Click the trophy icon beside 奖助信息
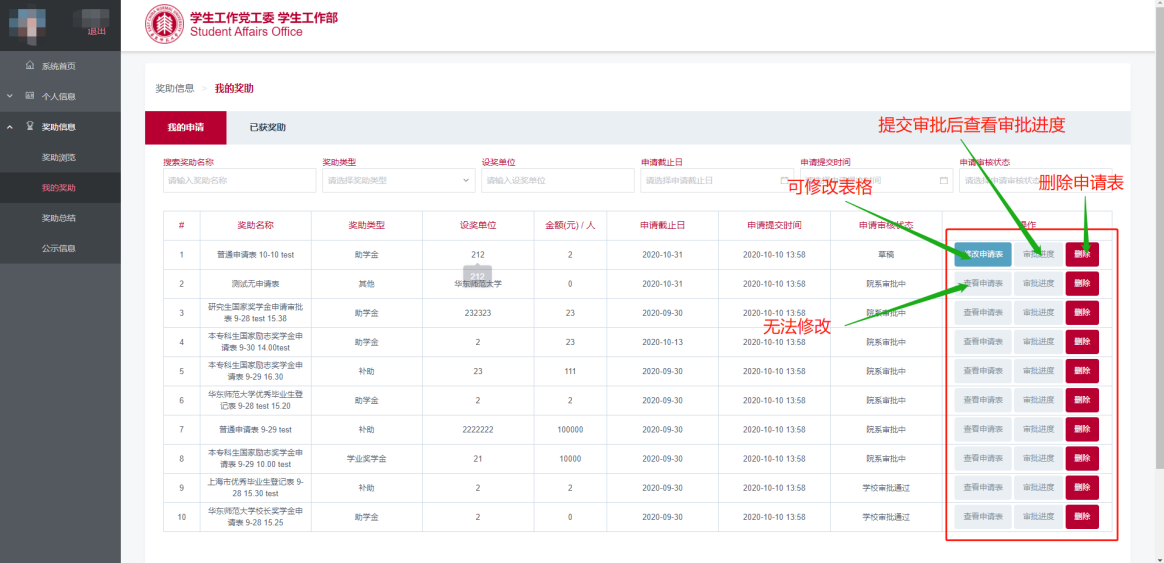 click(x=29, y=127)
